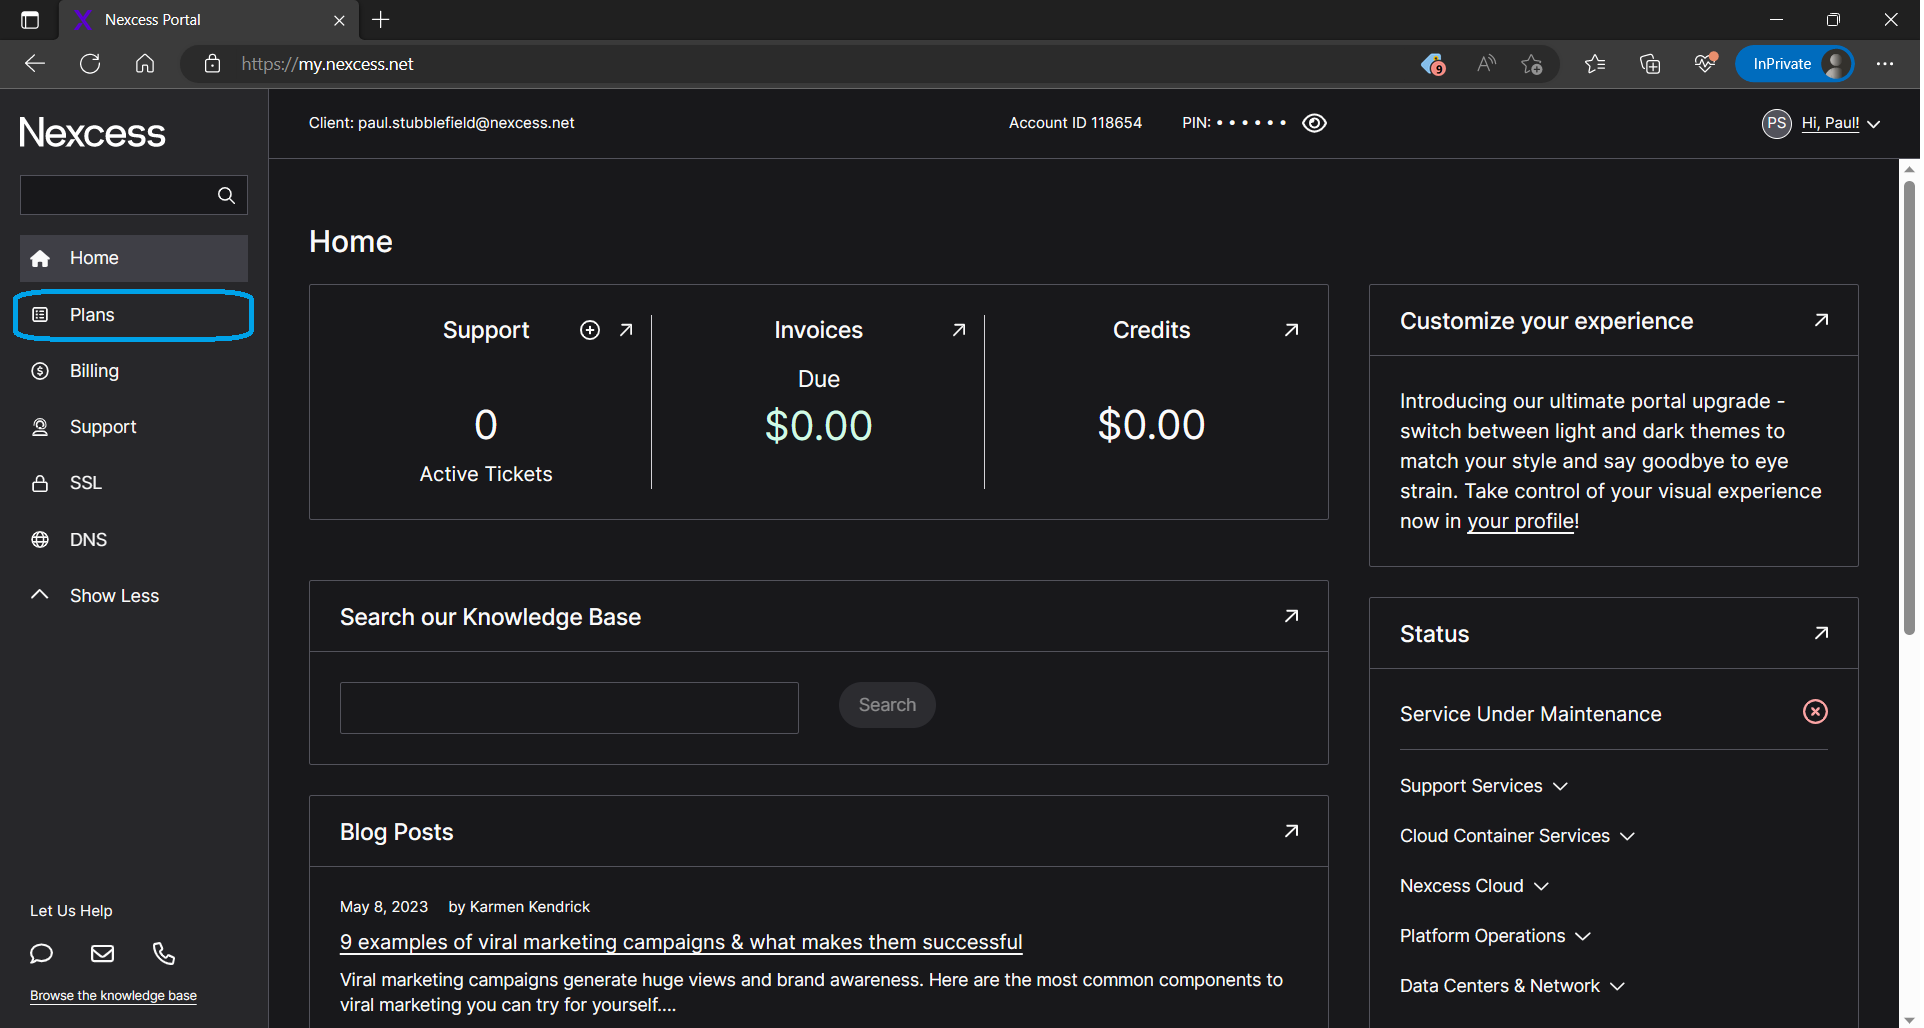Click the phone icon under Let Us Help
Image resolution: width=1924 pixels, height=1028 pixels.
tap(164, 953)
